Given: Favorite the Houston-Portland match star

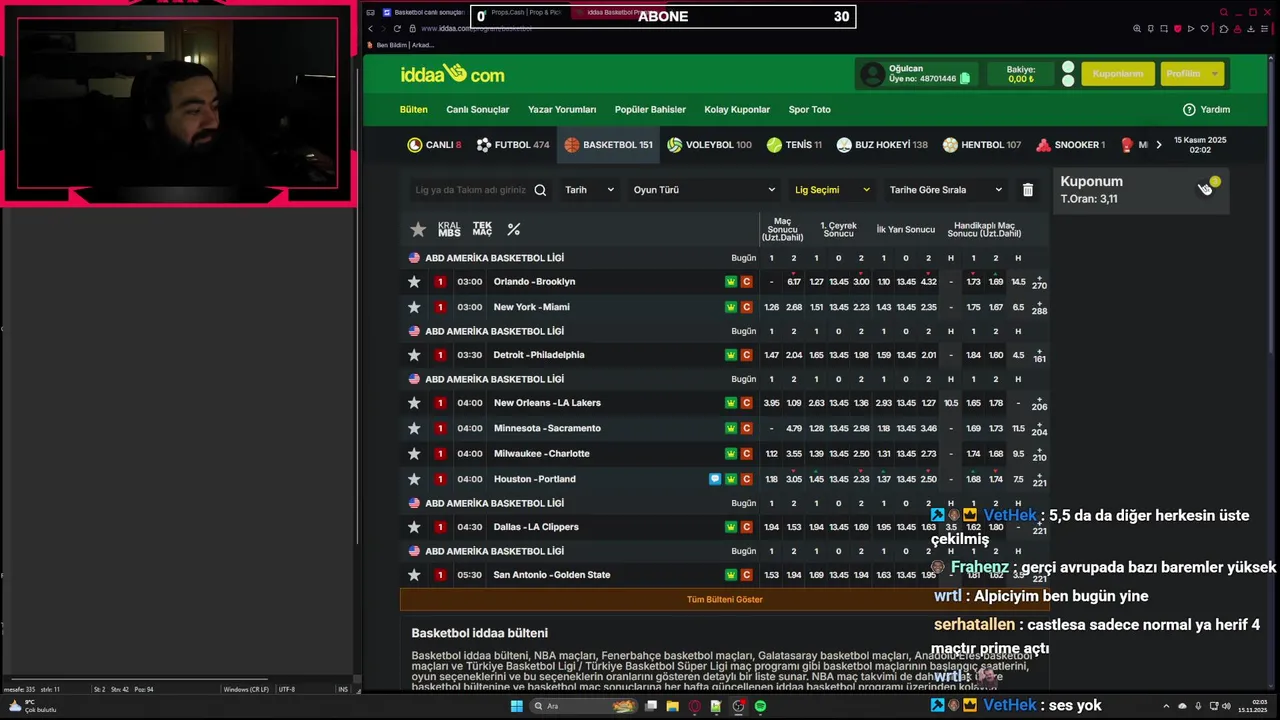Looking at the screenshot, I should pos(414,479).
